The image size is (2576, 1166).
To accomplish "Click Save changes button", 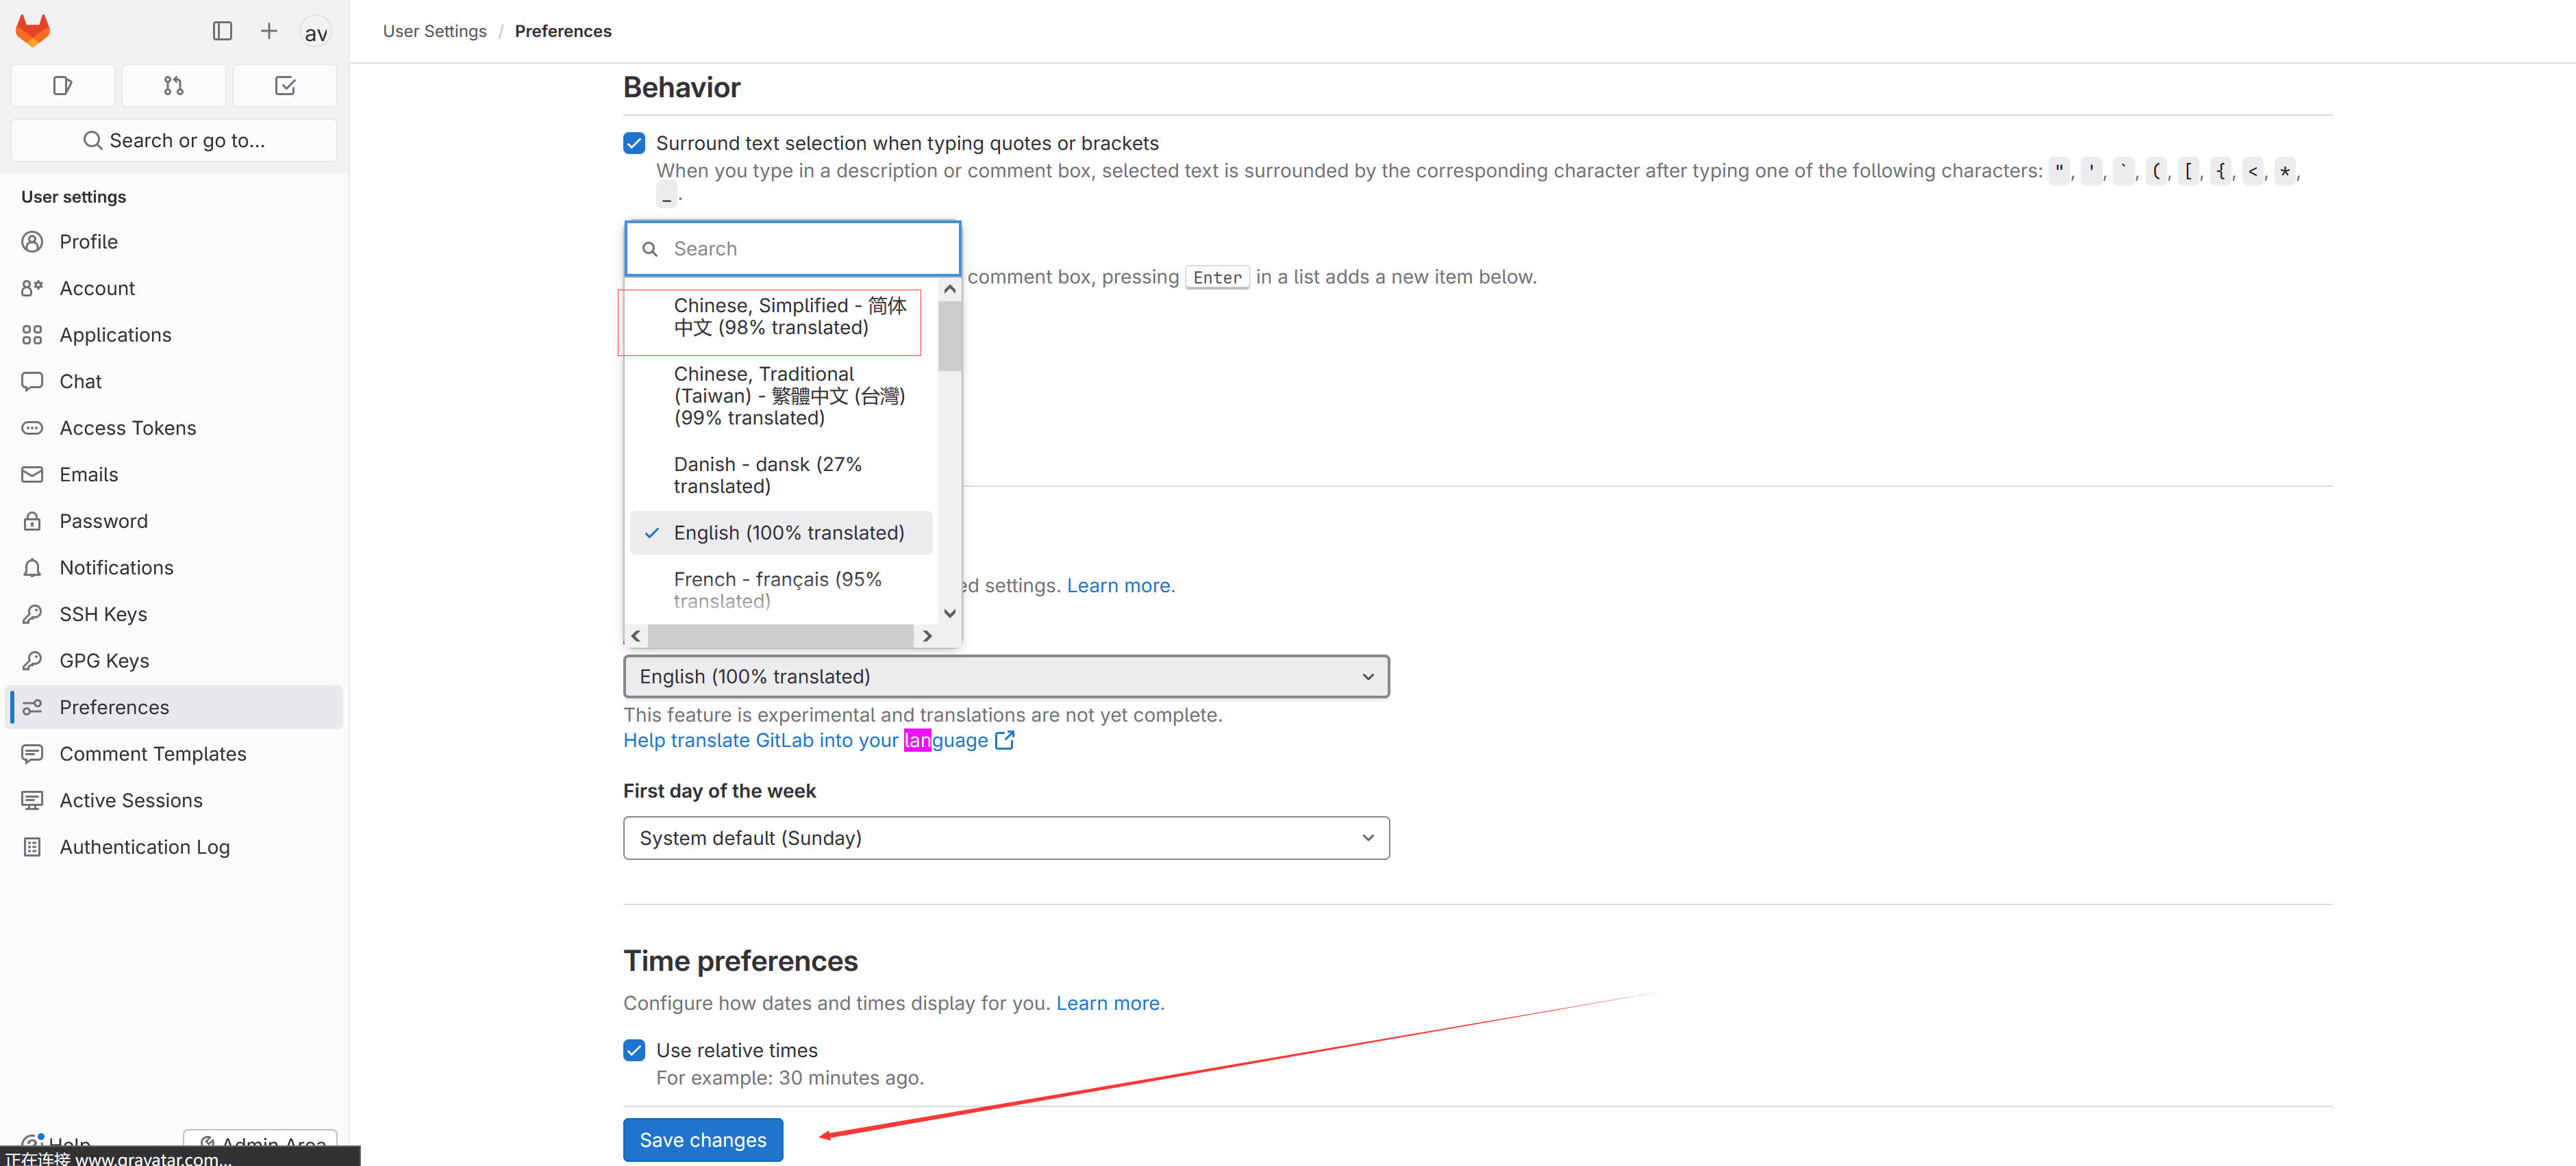I will tap(702, 1140).
